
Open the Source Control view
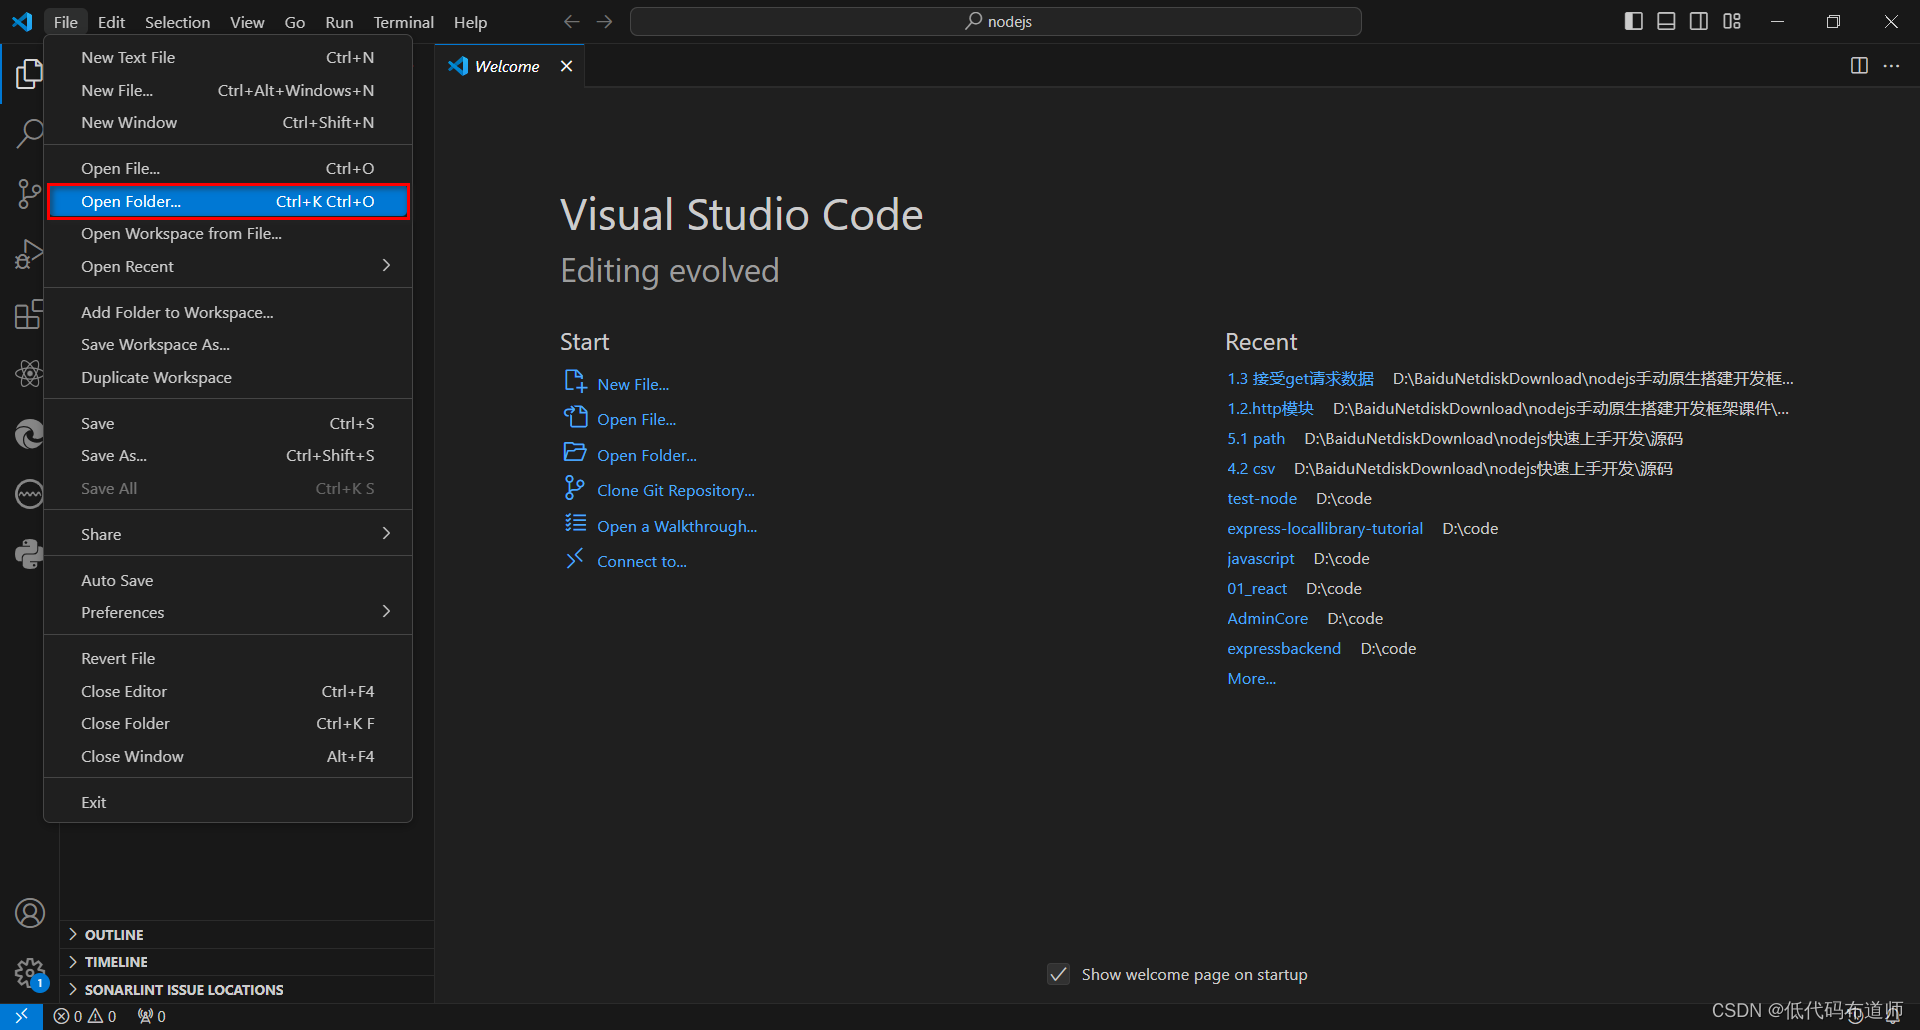(29, 194)
